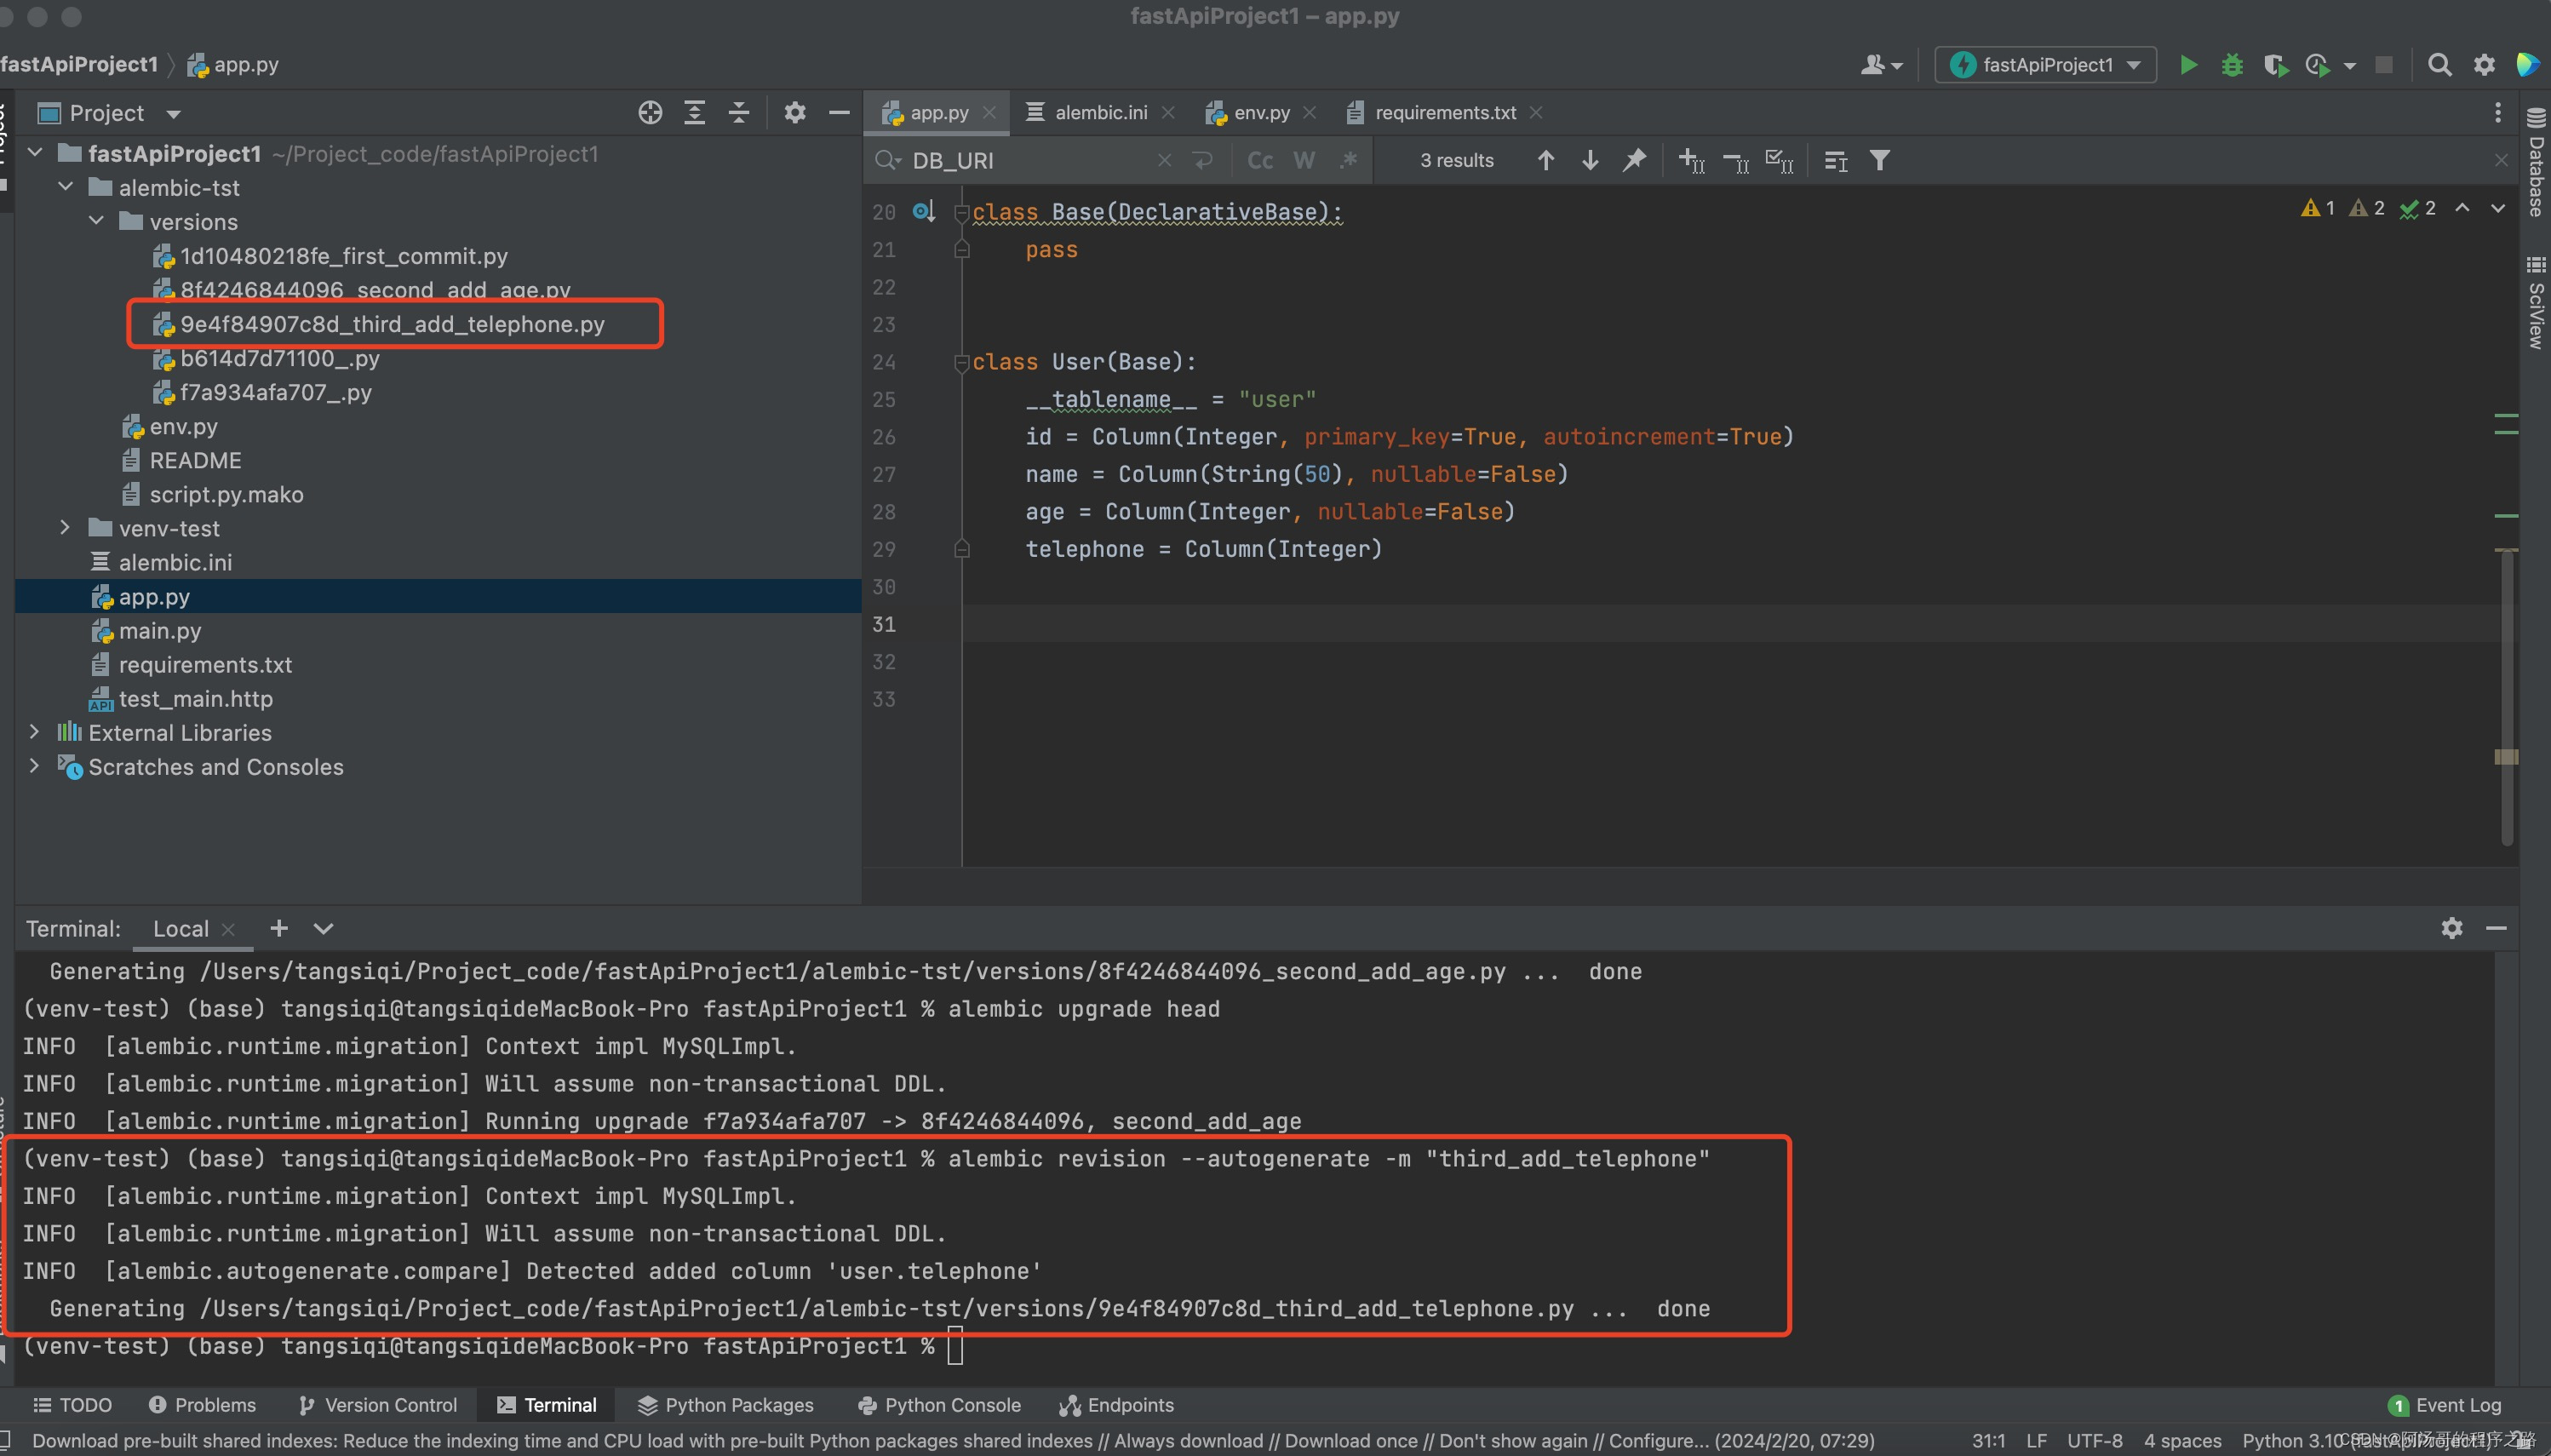Hide the Project tool window
Image resolution: width=2551 pixels, height=1456 pixels.
[840, 113]
